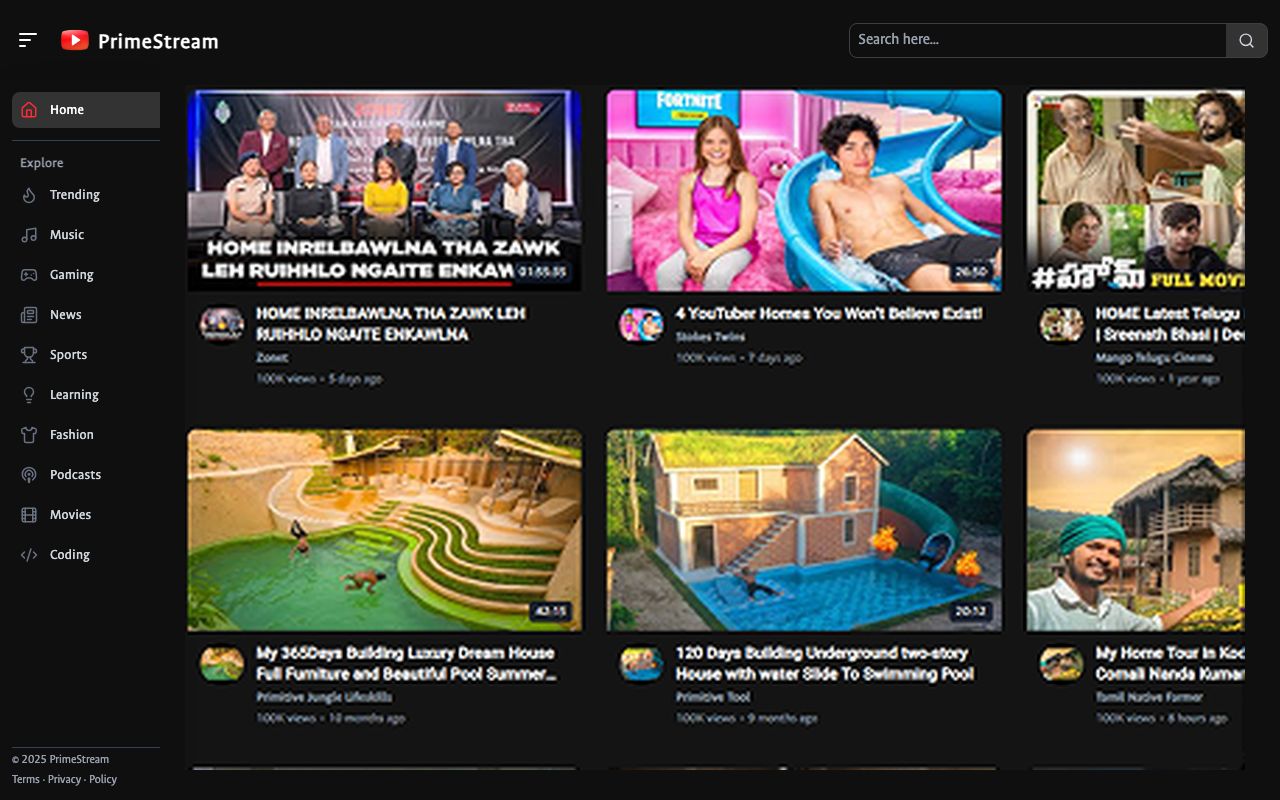Open the Trending flame icon
1280x800 pixels.
pyautogui.click(x=29, y=195)
